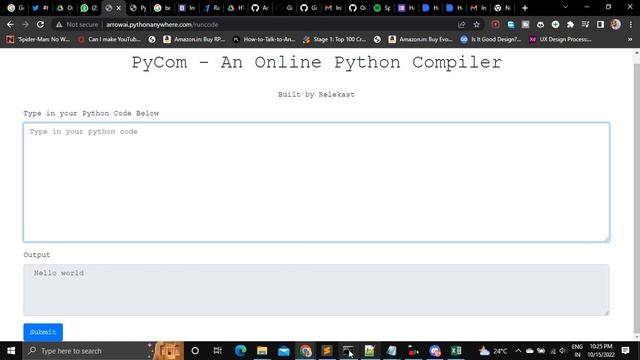
Task: Open the weather widget showing 24°C
Action: pos(493,351)
